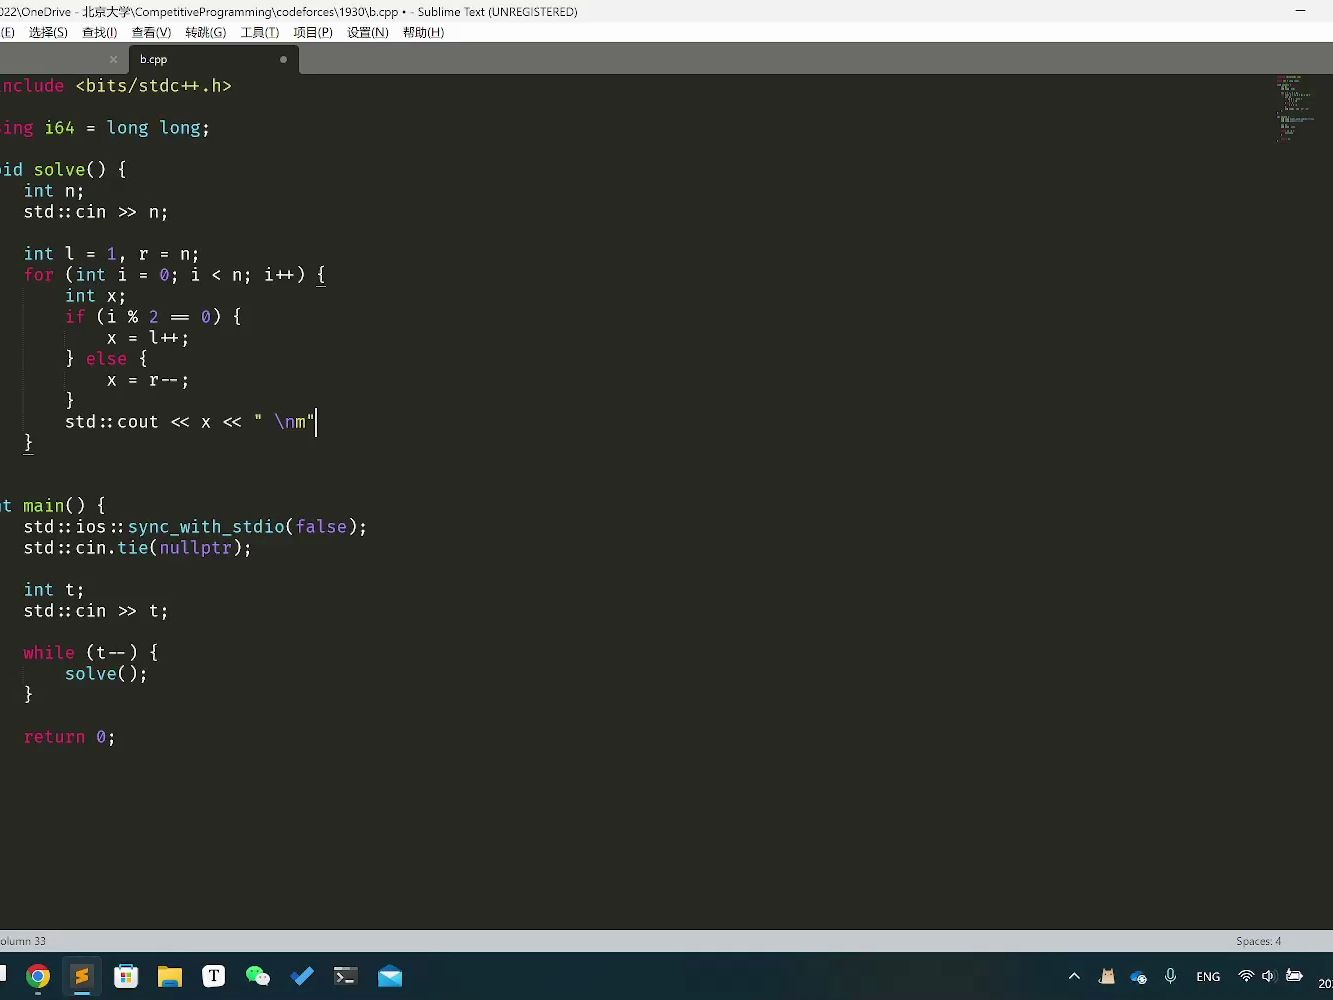Change the ENG input language
The width and height of the screenshot is (1333, 1000).
pos(1208,977)
